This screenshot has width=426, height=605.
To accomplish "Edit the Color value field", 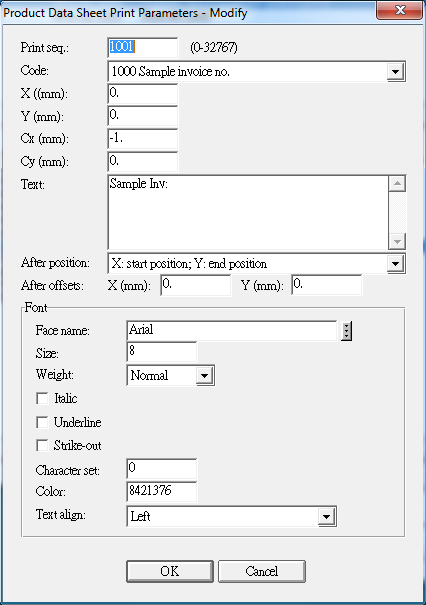I will point(161,491).
